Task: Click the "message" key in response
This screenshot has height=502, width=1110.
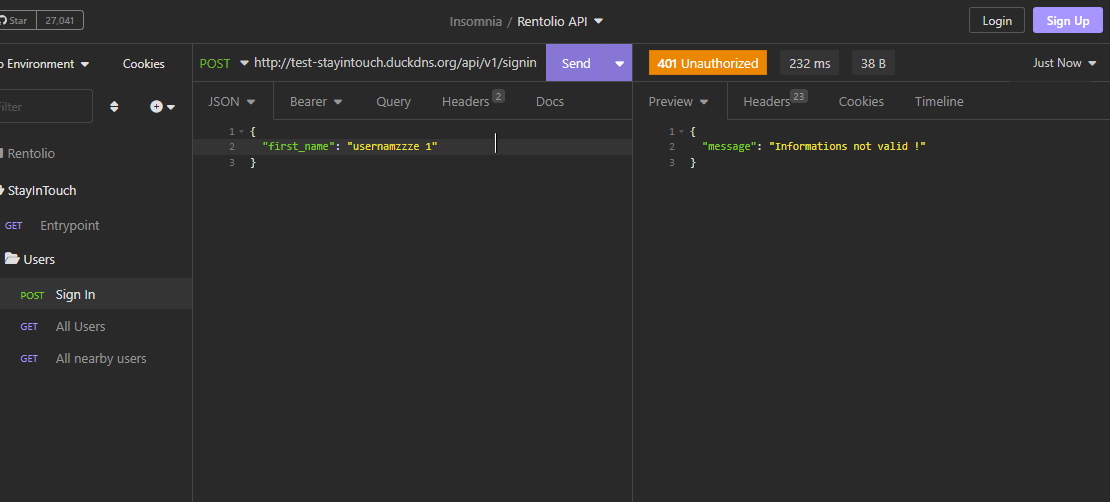Action: click(730, 147)
